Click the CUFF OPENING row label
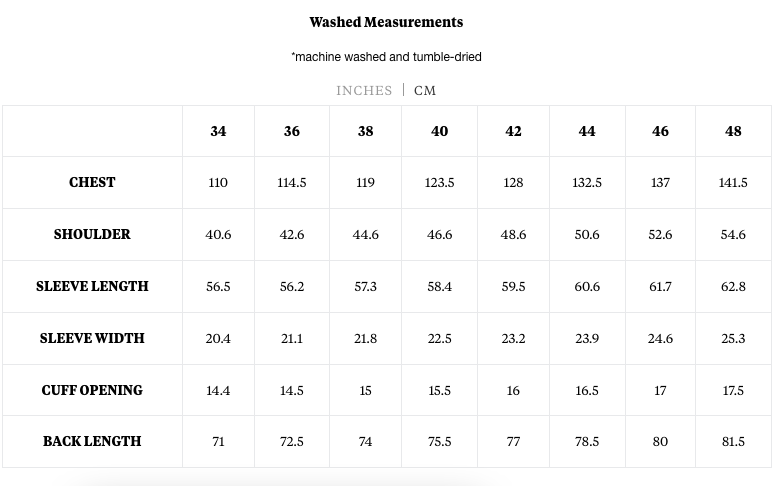780x486 pixels. (92, 390)
